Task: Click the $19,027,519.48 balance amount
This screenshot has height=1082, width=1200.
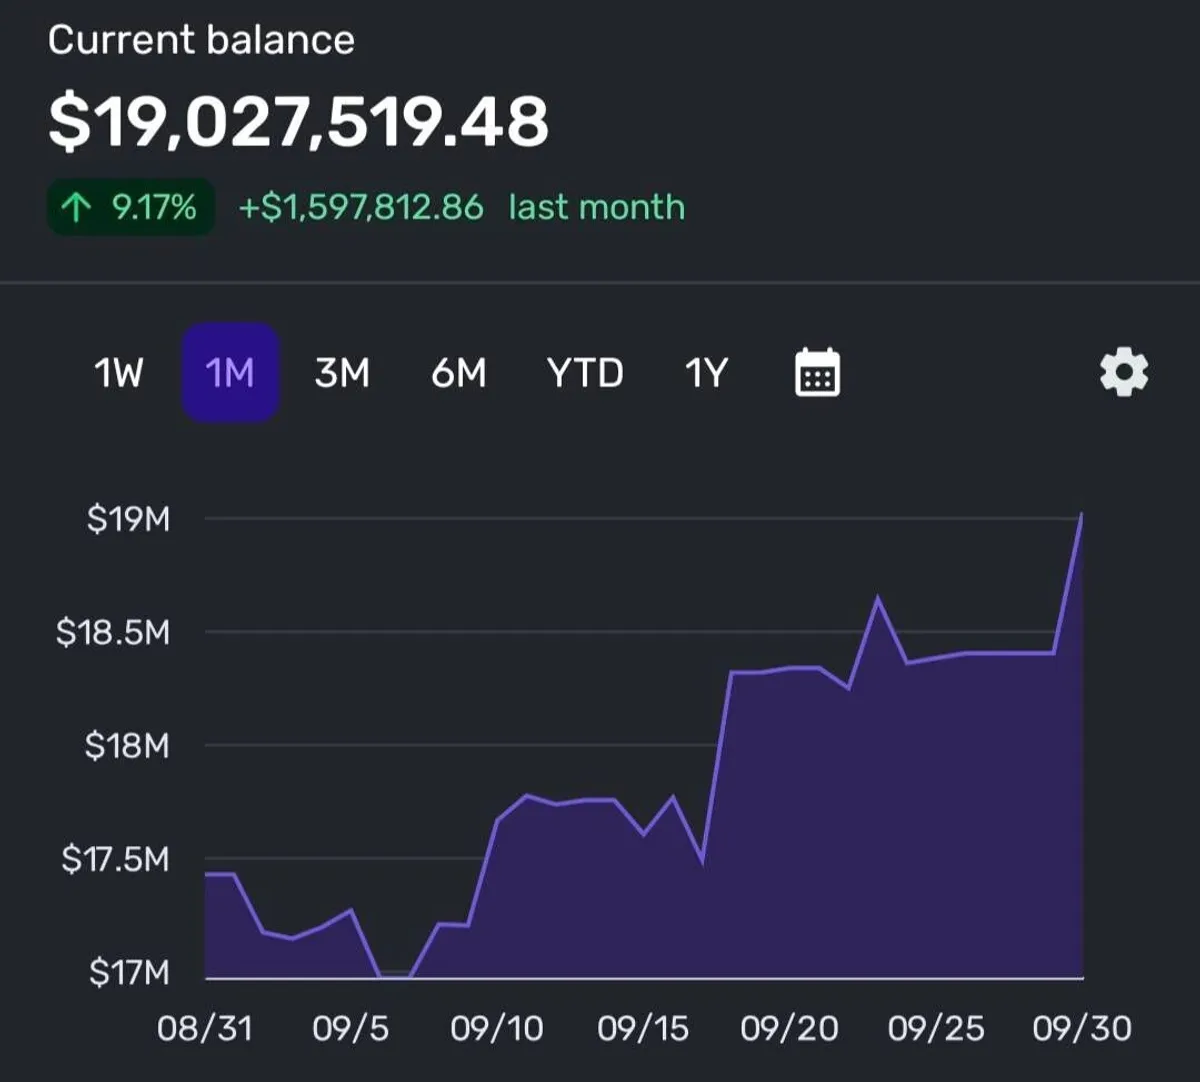Action: [x=298, y=122]
